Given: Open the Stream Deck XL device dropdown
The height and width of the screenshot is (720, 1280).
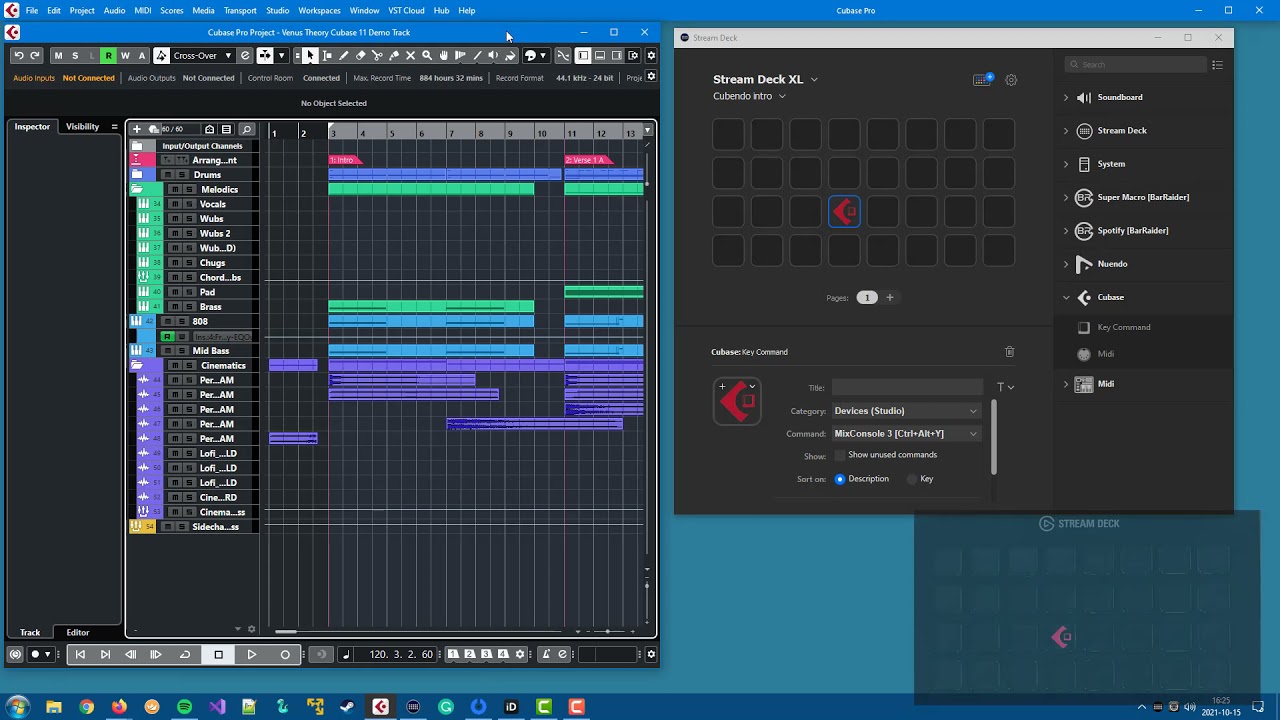Looking at the screenshot, I should click(x=765, y=79).
